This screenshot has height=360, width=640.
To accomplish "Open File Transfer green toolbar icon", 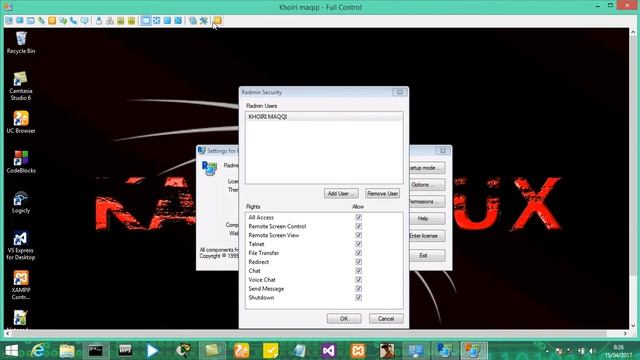I will coord(41,20).
